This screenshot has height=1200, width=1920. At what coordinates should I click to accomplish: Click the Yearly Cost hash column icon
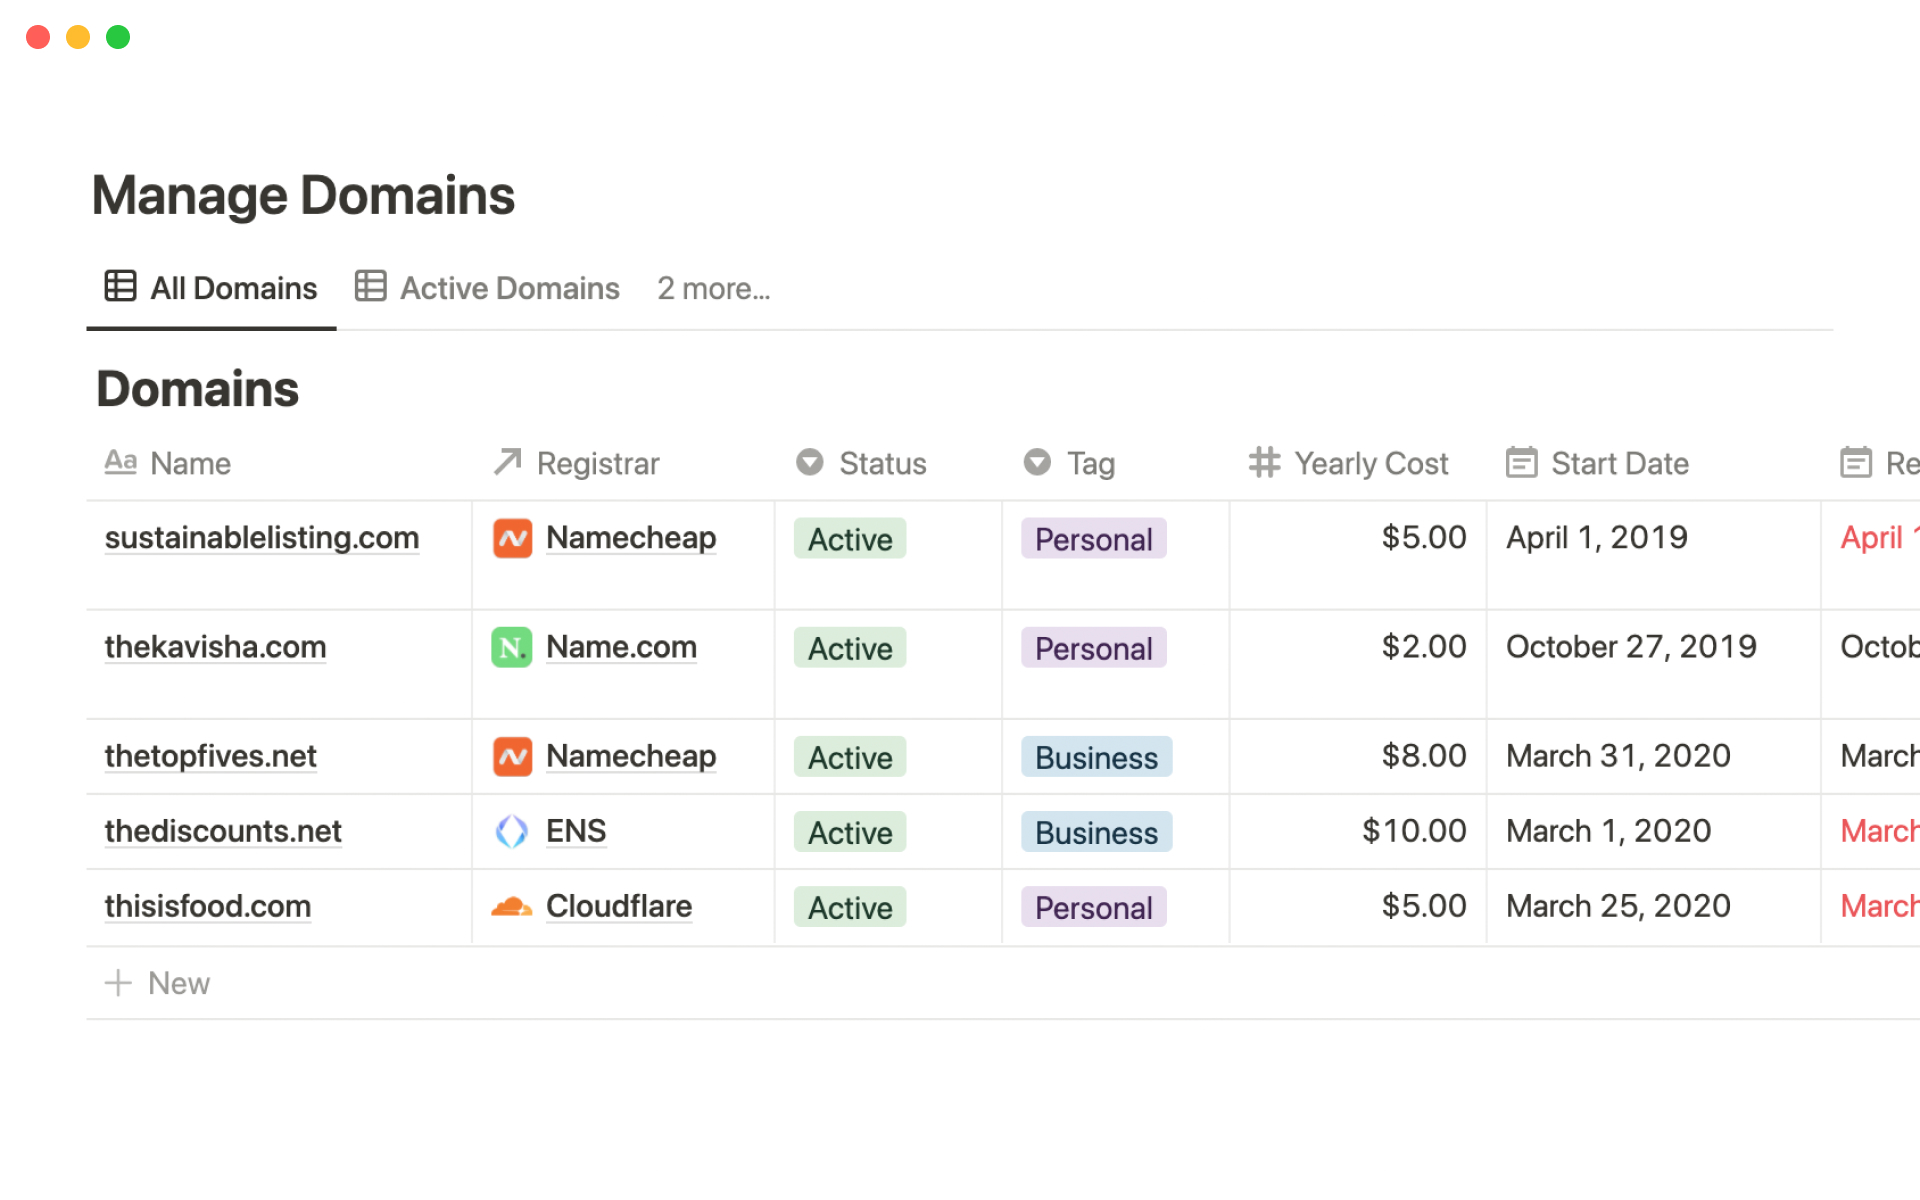click(x=1264, y=463)
